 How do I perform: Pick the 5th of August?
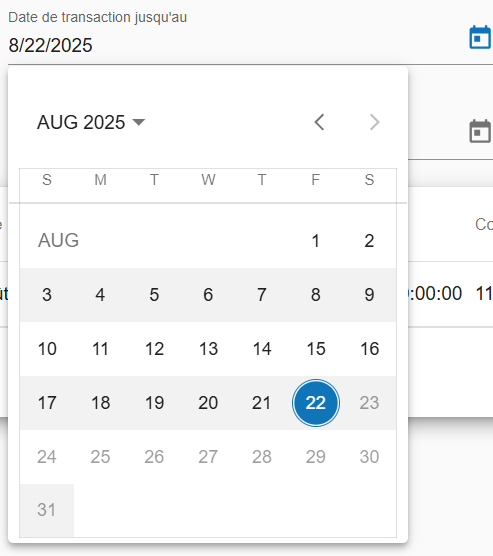pos(154,295)
